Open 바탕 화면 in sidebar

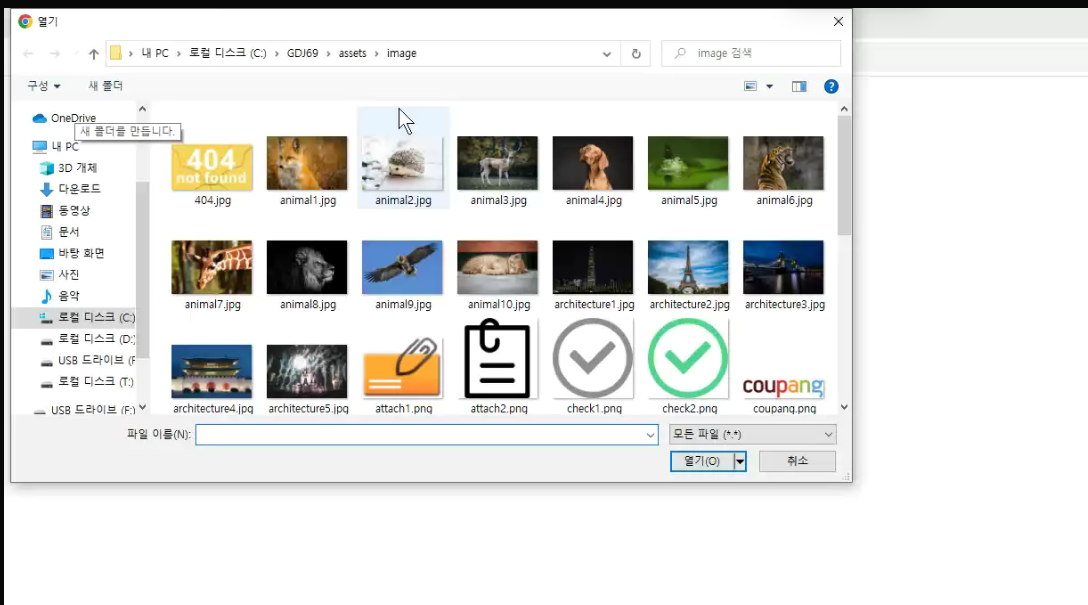pyautogui.click(x=72, y=253)
